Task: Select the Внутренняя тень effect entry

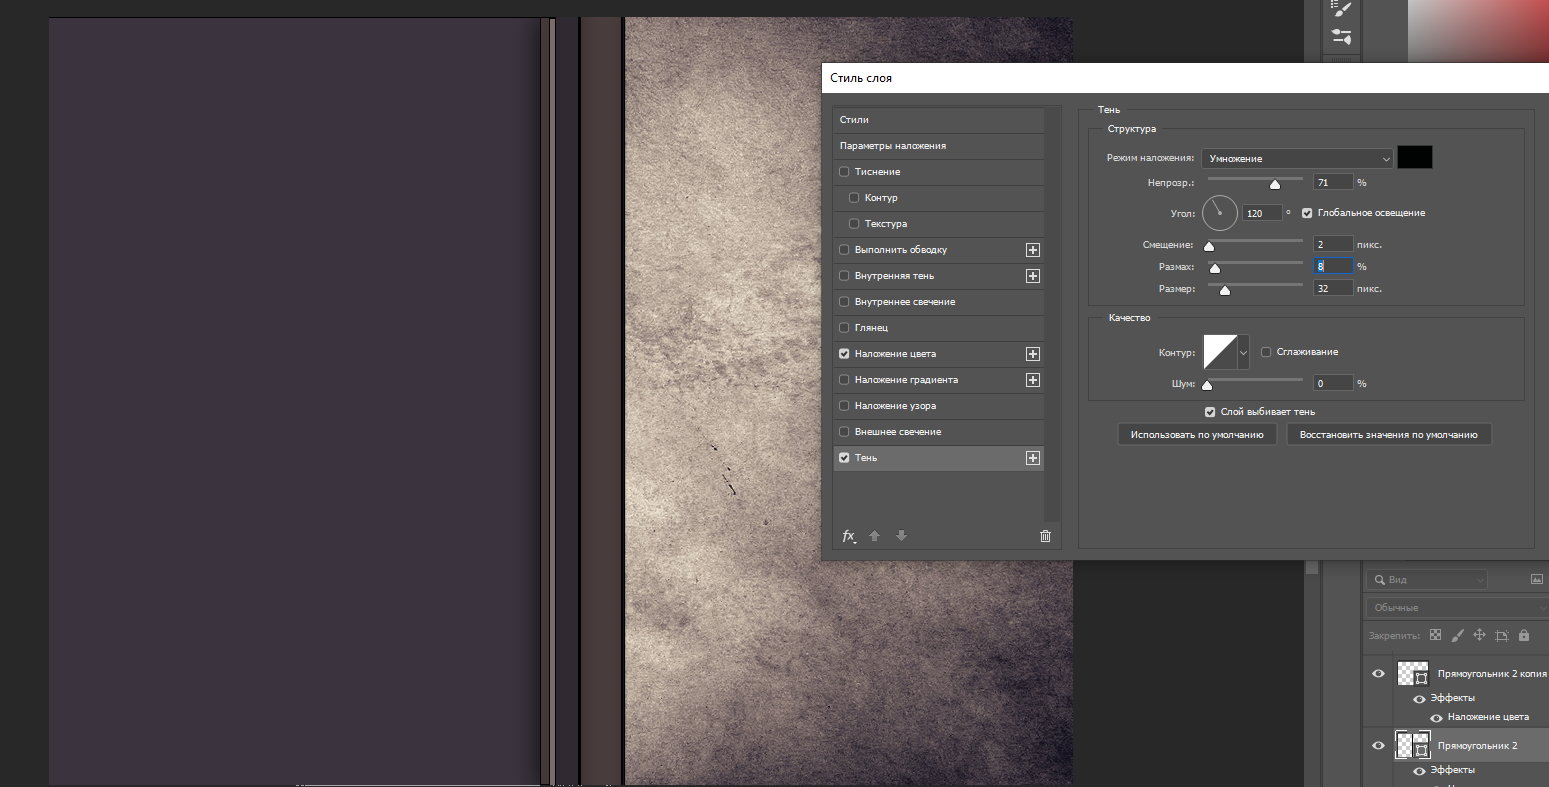Action: click(894, 276)
